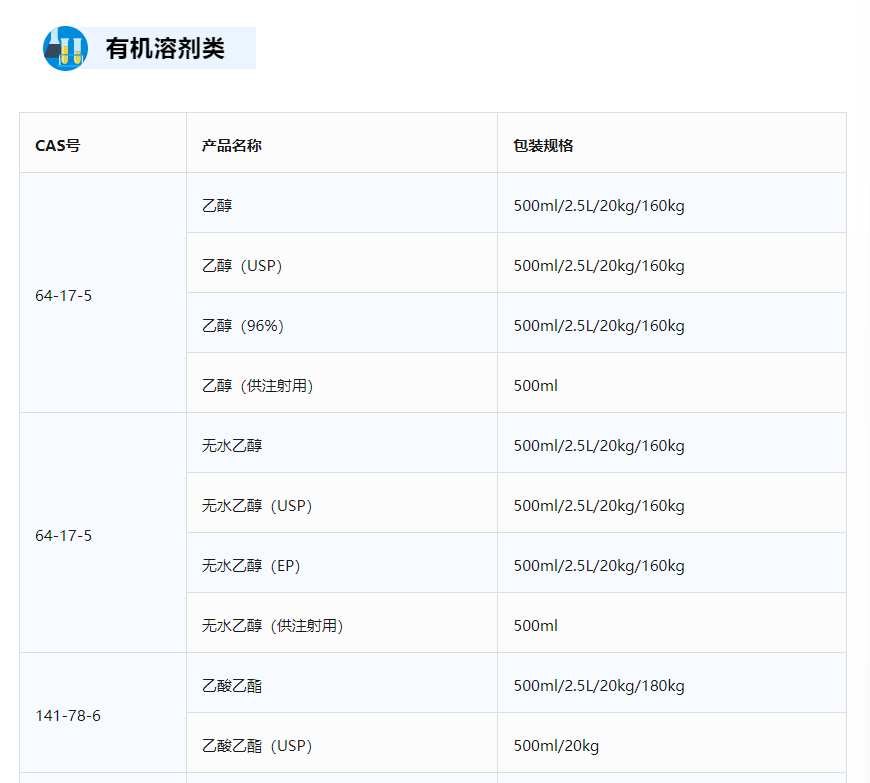
Task: Select the 乙酸乙酯 product name cell
Action: pyautogui.click(x=232, y=686)
